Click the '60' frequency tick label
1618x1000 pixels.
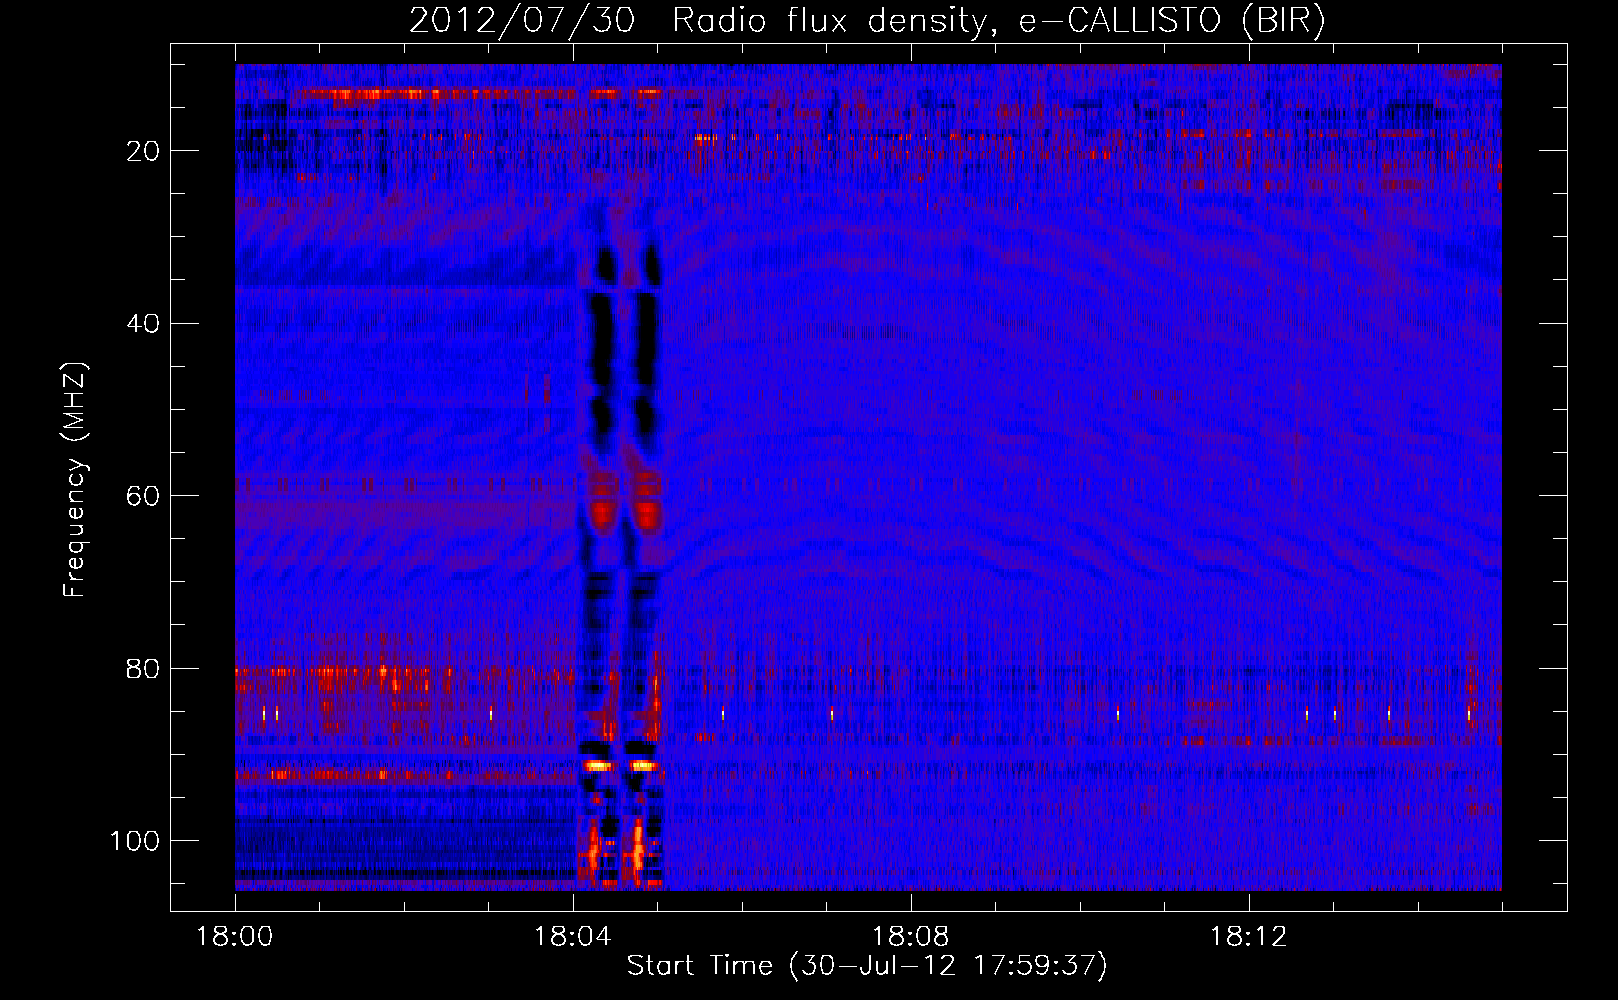coord(144,496)
